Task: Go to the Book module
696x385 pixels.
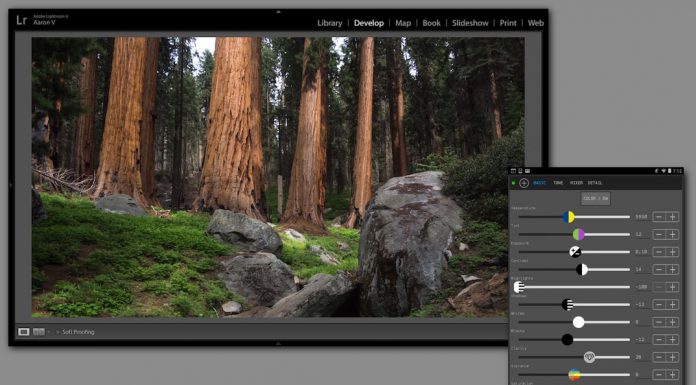Action: [x=431, y=23]
